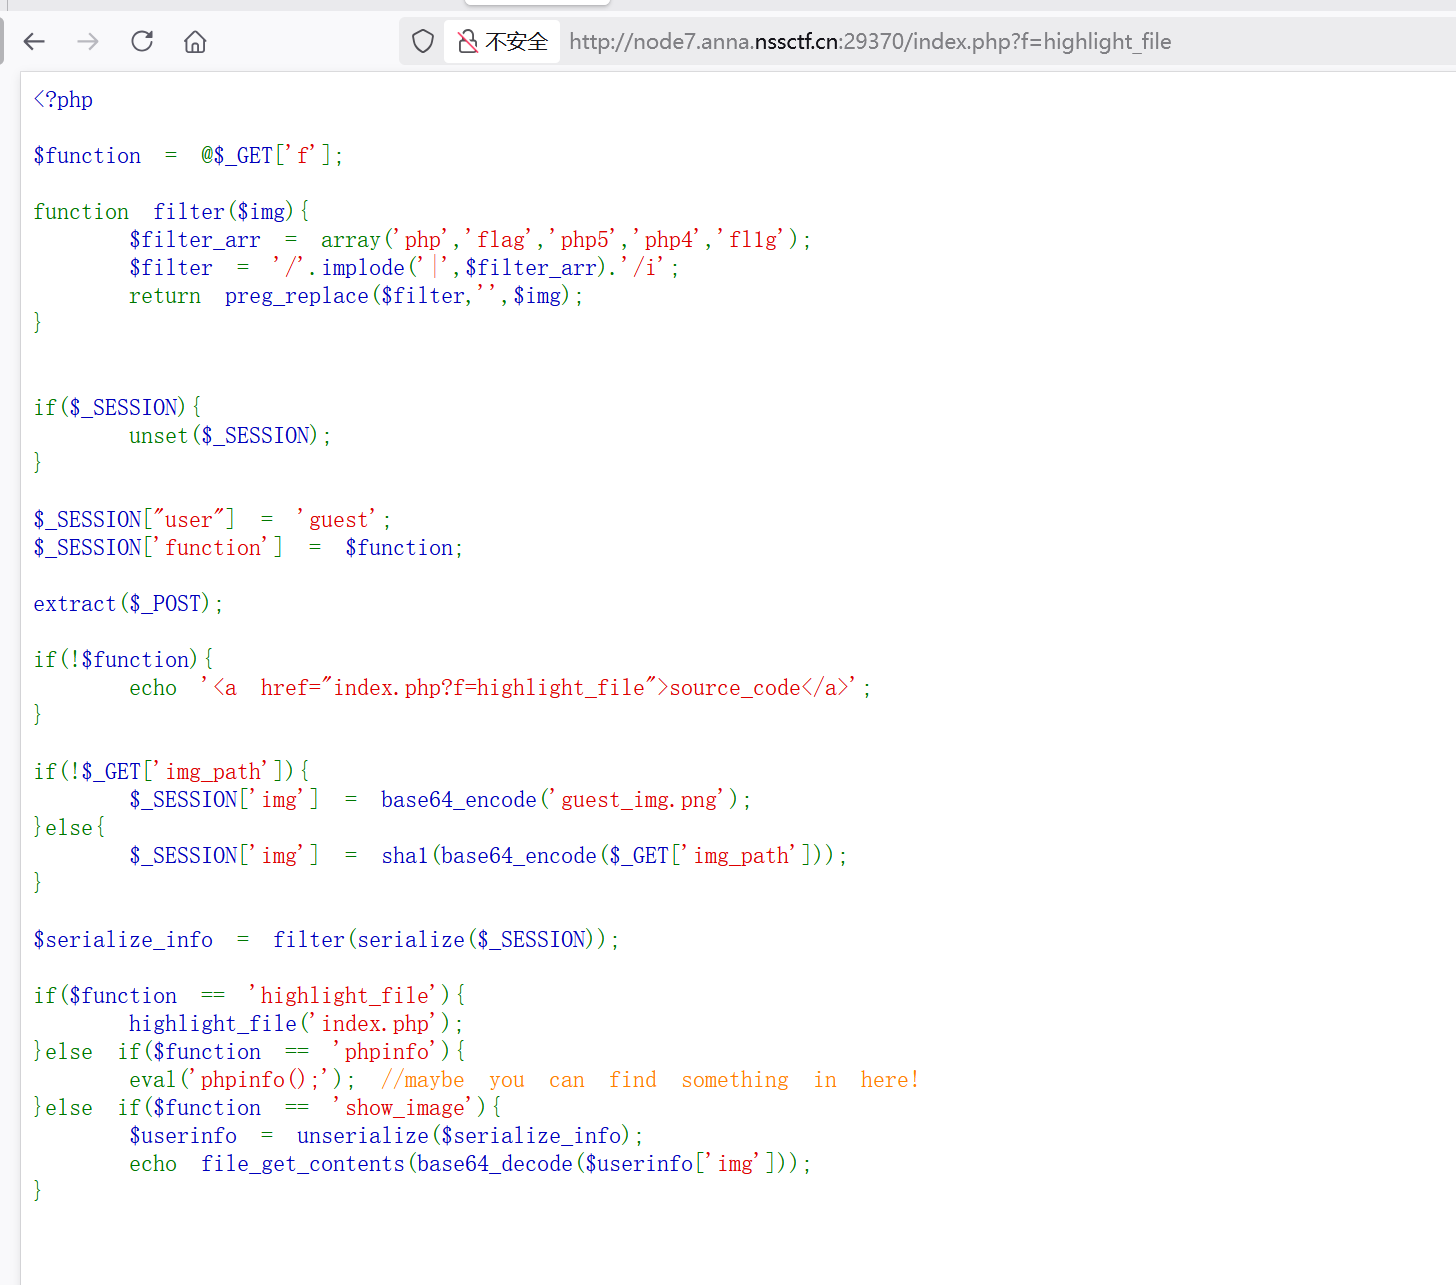Click the if(!$_GET['img_path']) line
This screenshot has width=1456, height=1285.
(x=171, y=771)
